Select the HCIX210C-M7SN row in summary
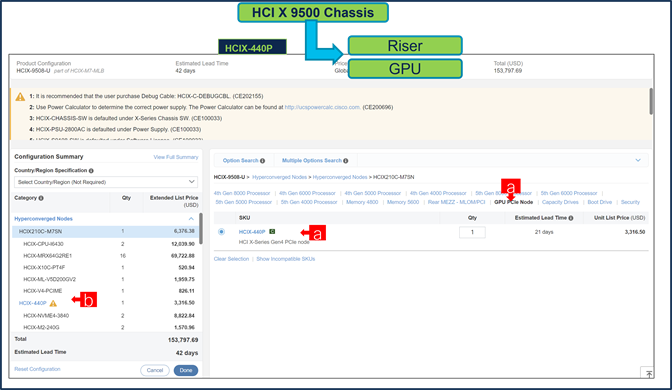 pos(105,231)
